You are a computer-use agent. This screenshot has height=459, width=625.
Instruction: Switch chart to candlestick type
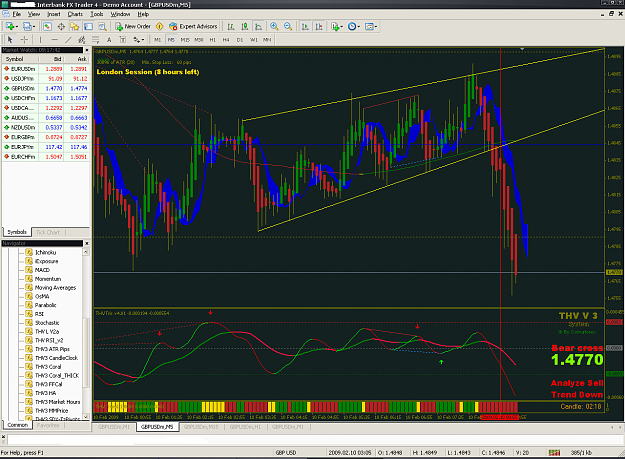[x=245, y=27]
